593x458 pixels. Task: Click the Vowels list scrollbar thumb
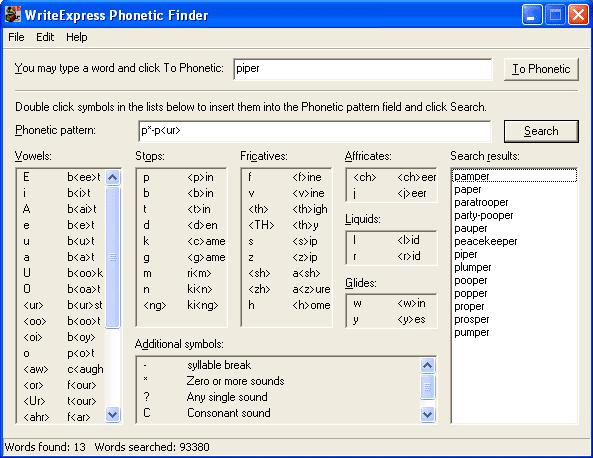113,257
